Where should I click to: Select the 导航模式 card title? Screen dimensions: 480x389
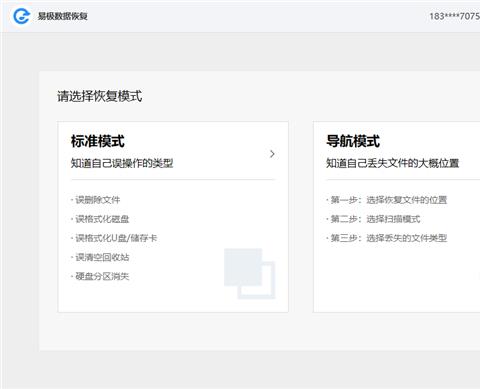[x=353, y=141]
